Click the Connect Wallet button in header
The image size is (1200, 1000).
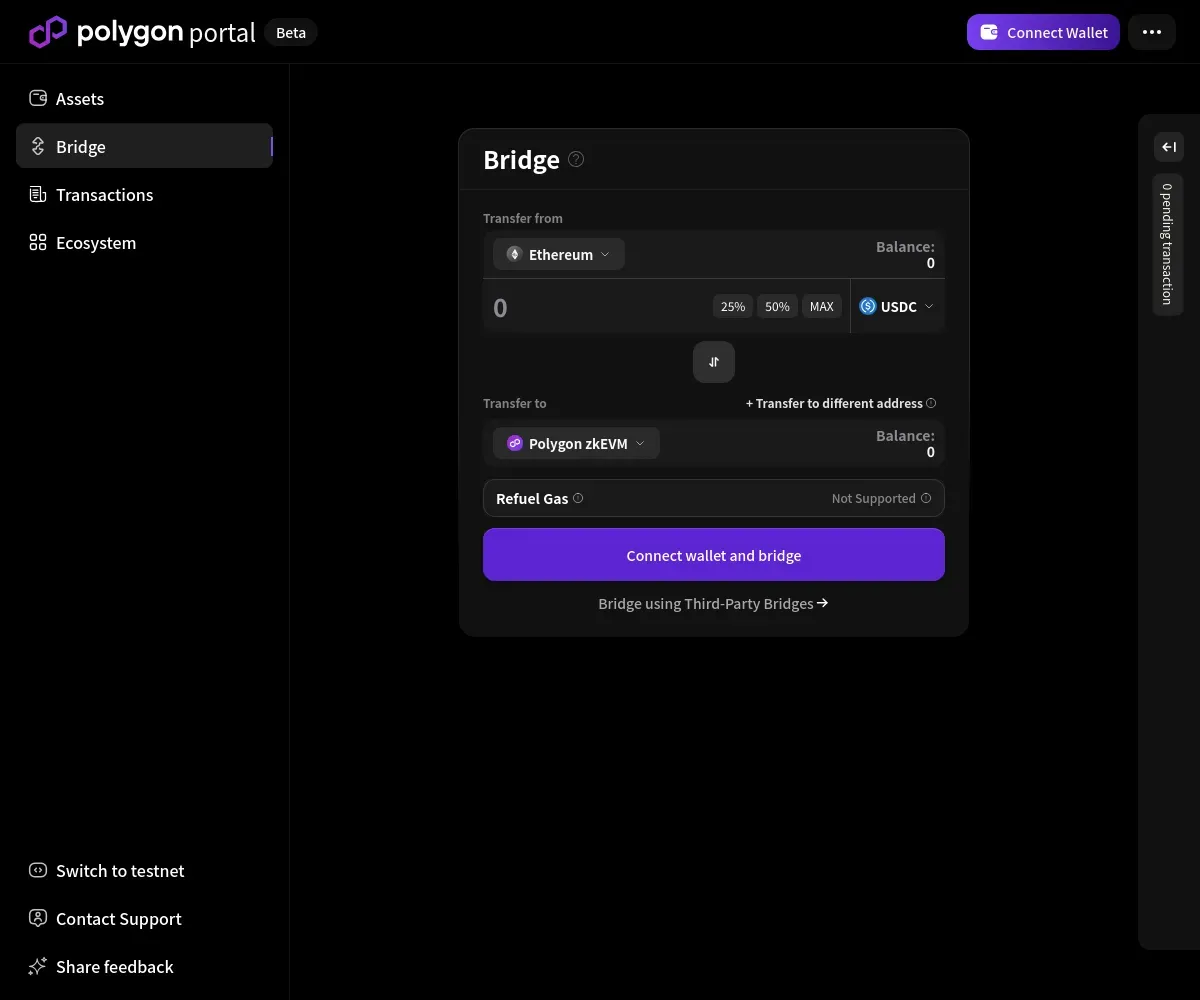tap(1043, 32)
